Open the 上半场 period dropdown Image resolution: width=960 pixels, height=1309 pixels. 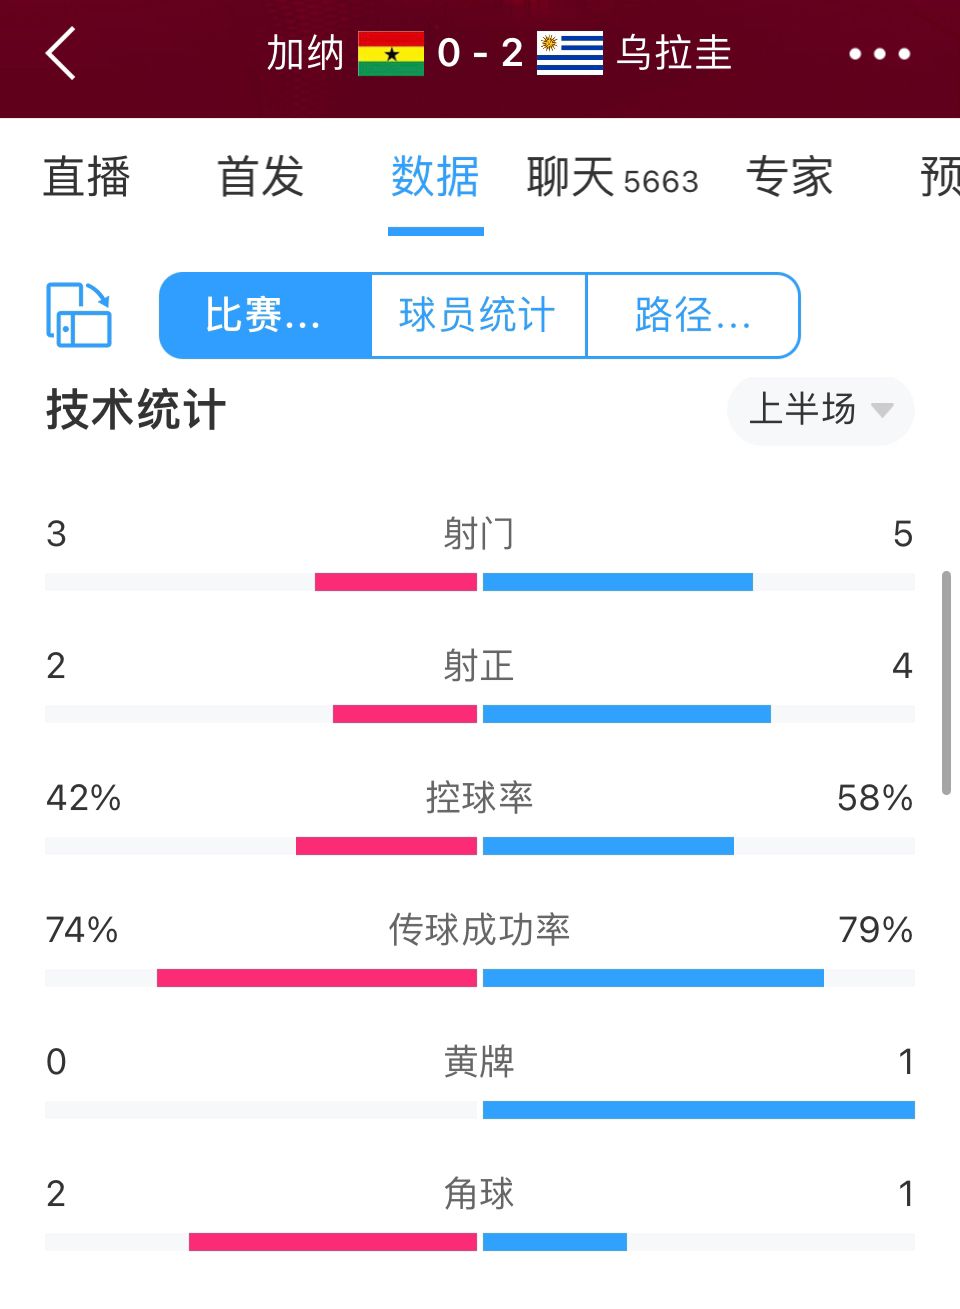[x=821, y=410]
